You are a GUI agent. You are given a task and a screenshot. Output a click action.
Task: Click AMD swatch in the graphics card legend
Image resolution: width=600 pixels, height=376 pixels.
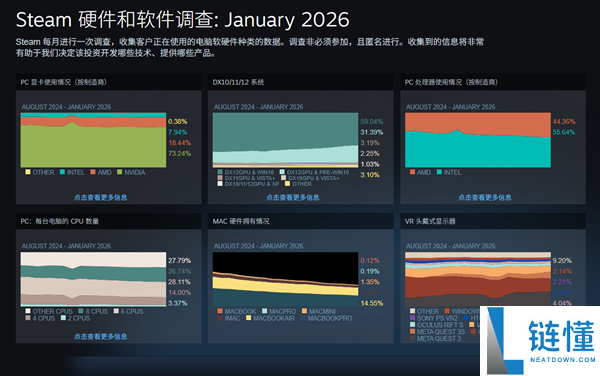point(93,172)
